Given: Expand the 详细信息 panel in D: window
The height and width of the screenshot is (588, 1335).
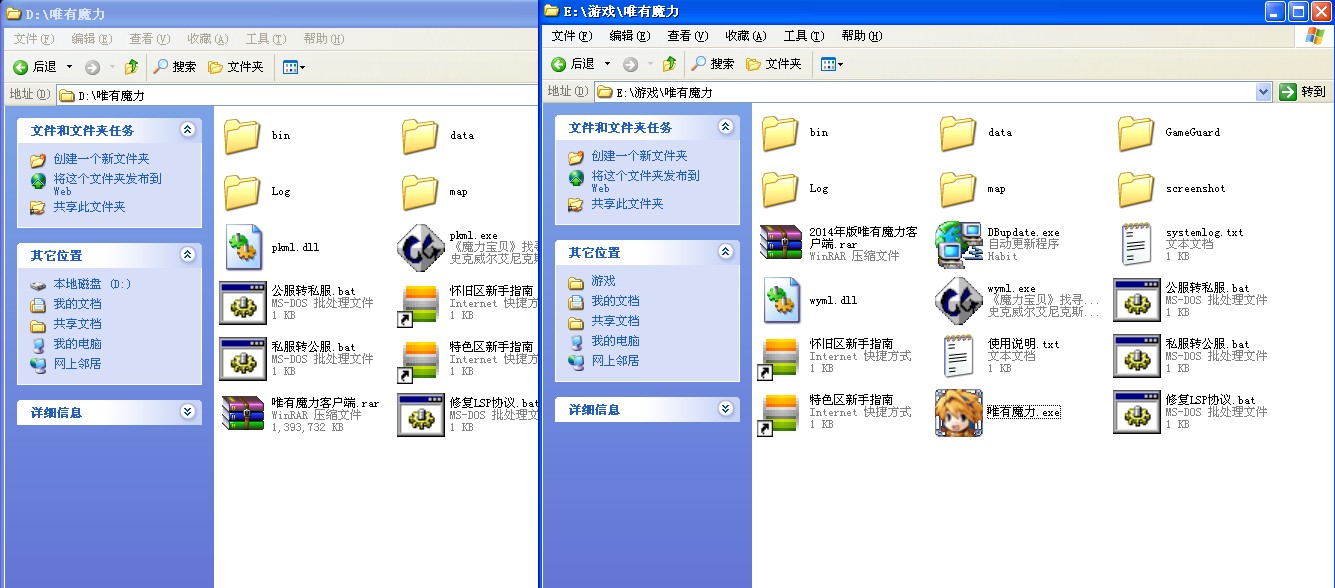Looking at the screenshot, I should point(186,411).
